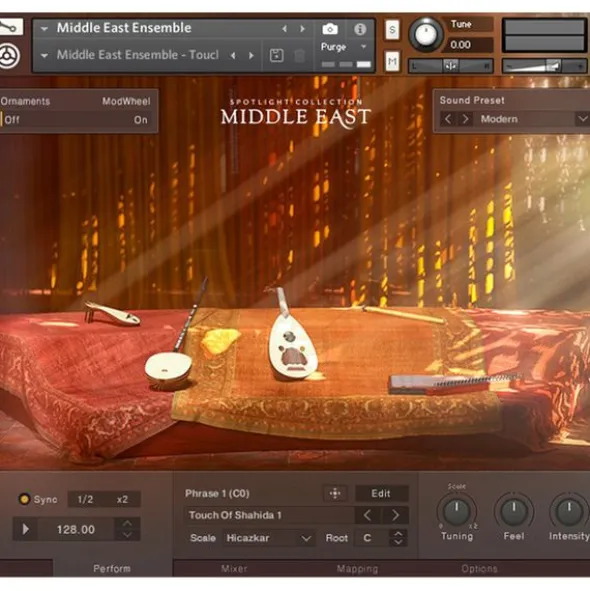
Task: Select next Sound Preset
Action: (465, 119)
